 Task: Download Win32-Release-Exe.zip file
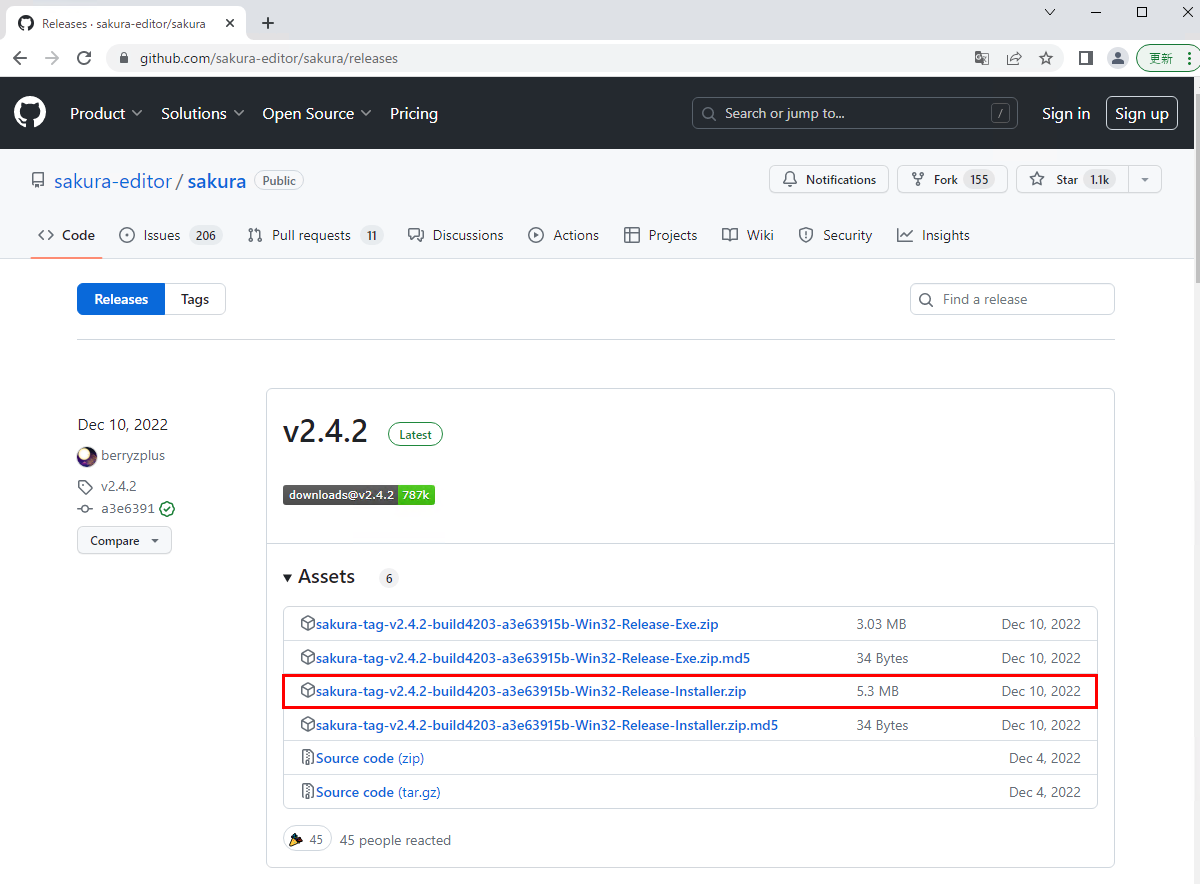pyautogui.click(x=517, y=624)
